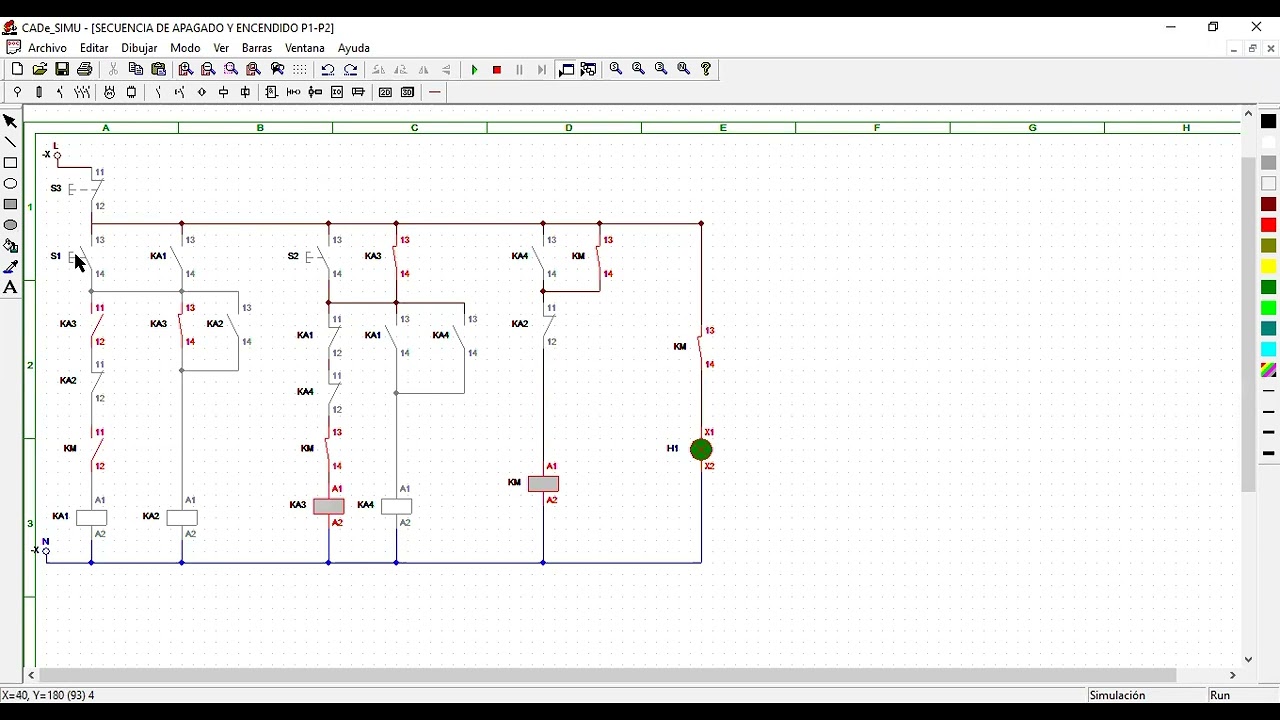
Task: Select the arrow pointer tool
Action: pyautogui.click(x=10, y=121)
